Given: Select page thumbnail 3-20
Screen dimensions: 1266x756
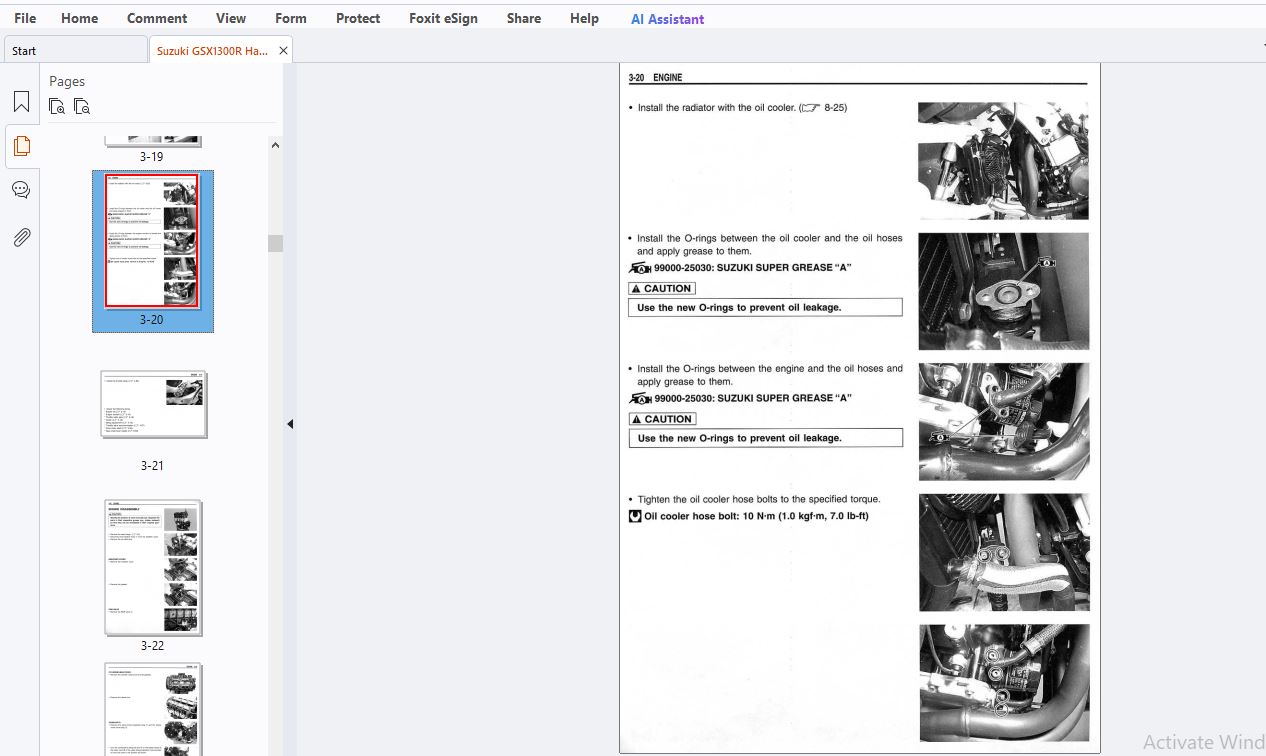Looking at the screenshot, I should click(152, 241).
